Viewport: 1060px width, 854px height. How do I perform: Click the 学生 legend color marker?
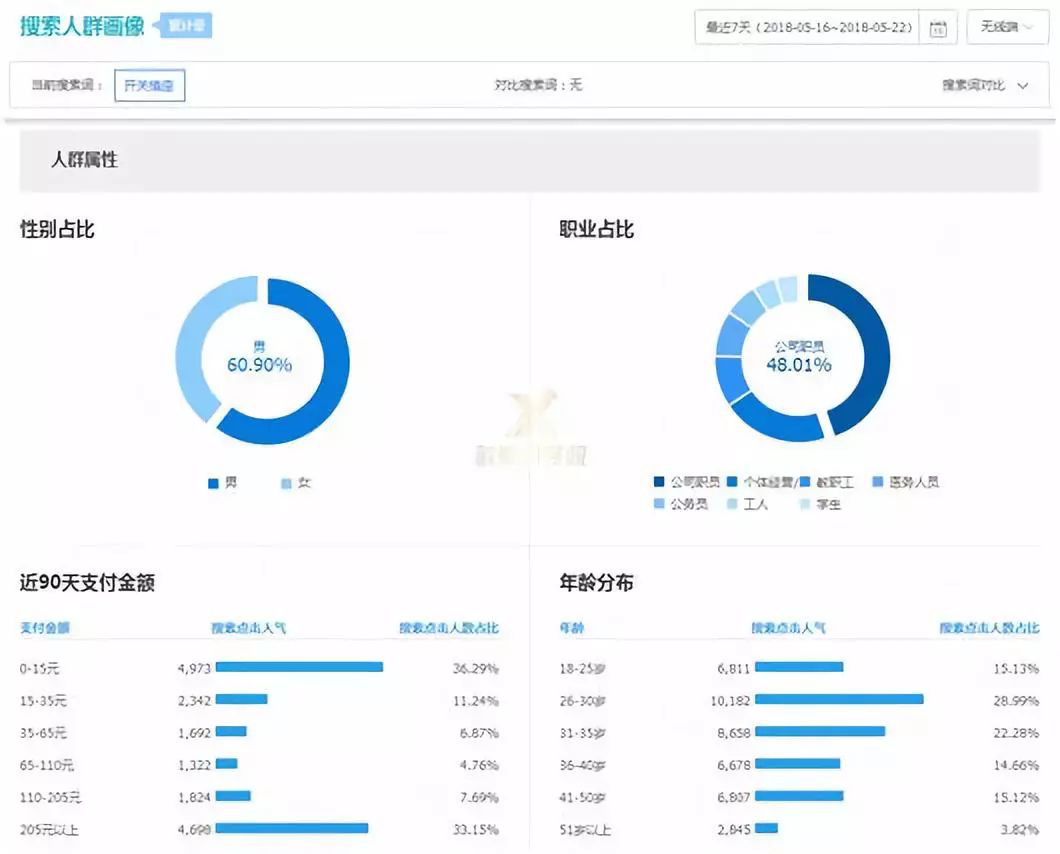coord(805,505)
